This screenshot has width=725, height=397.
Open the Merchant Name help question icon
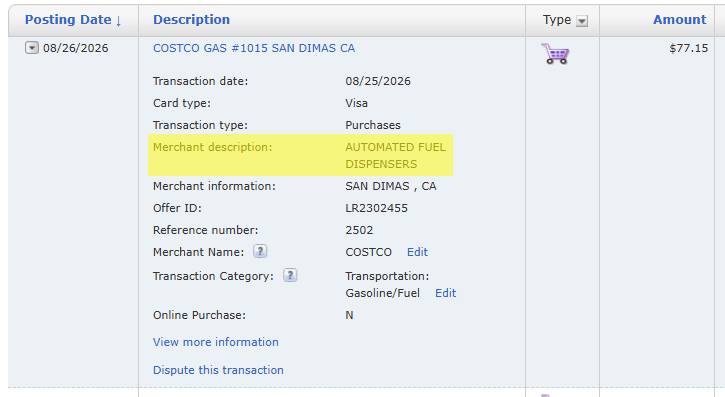260,251
